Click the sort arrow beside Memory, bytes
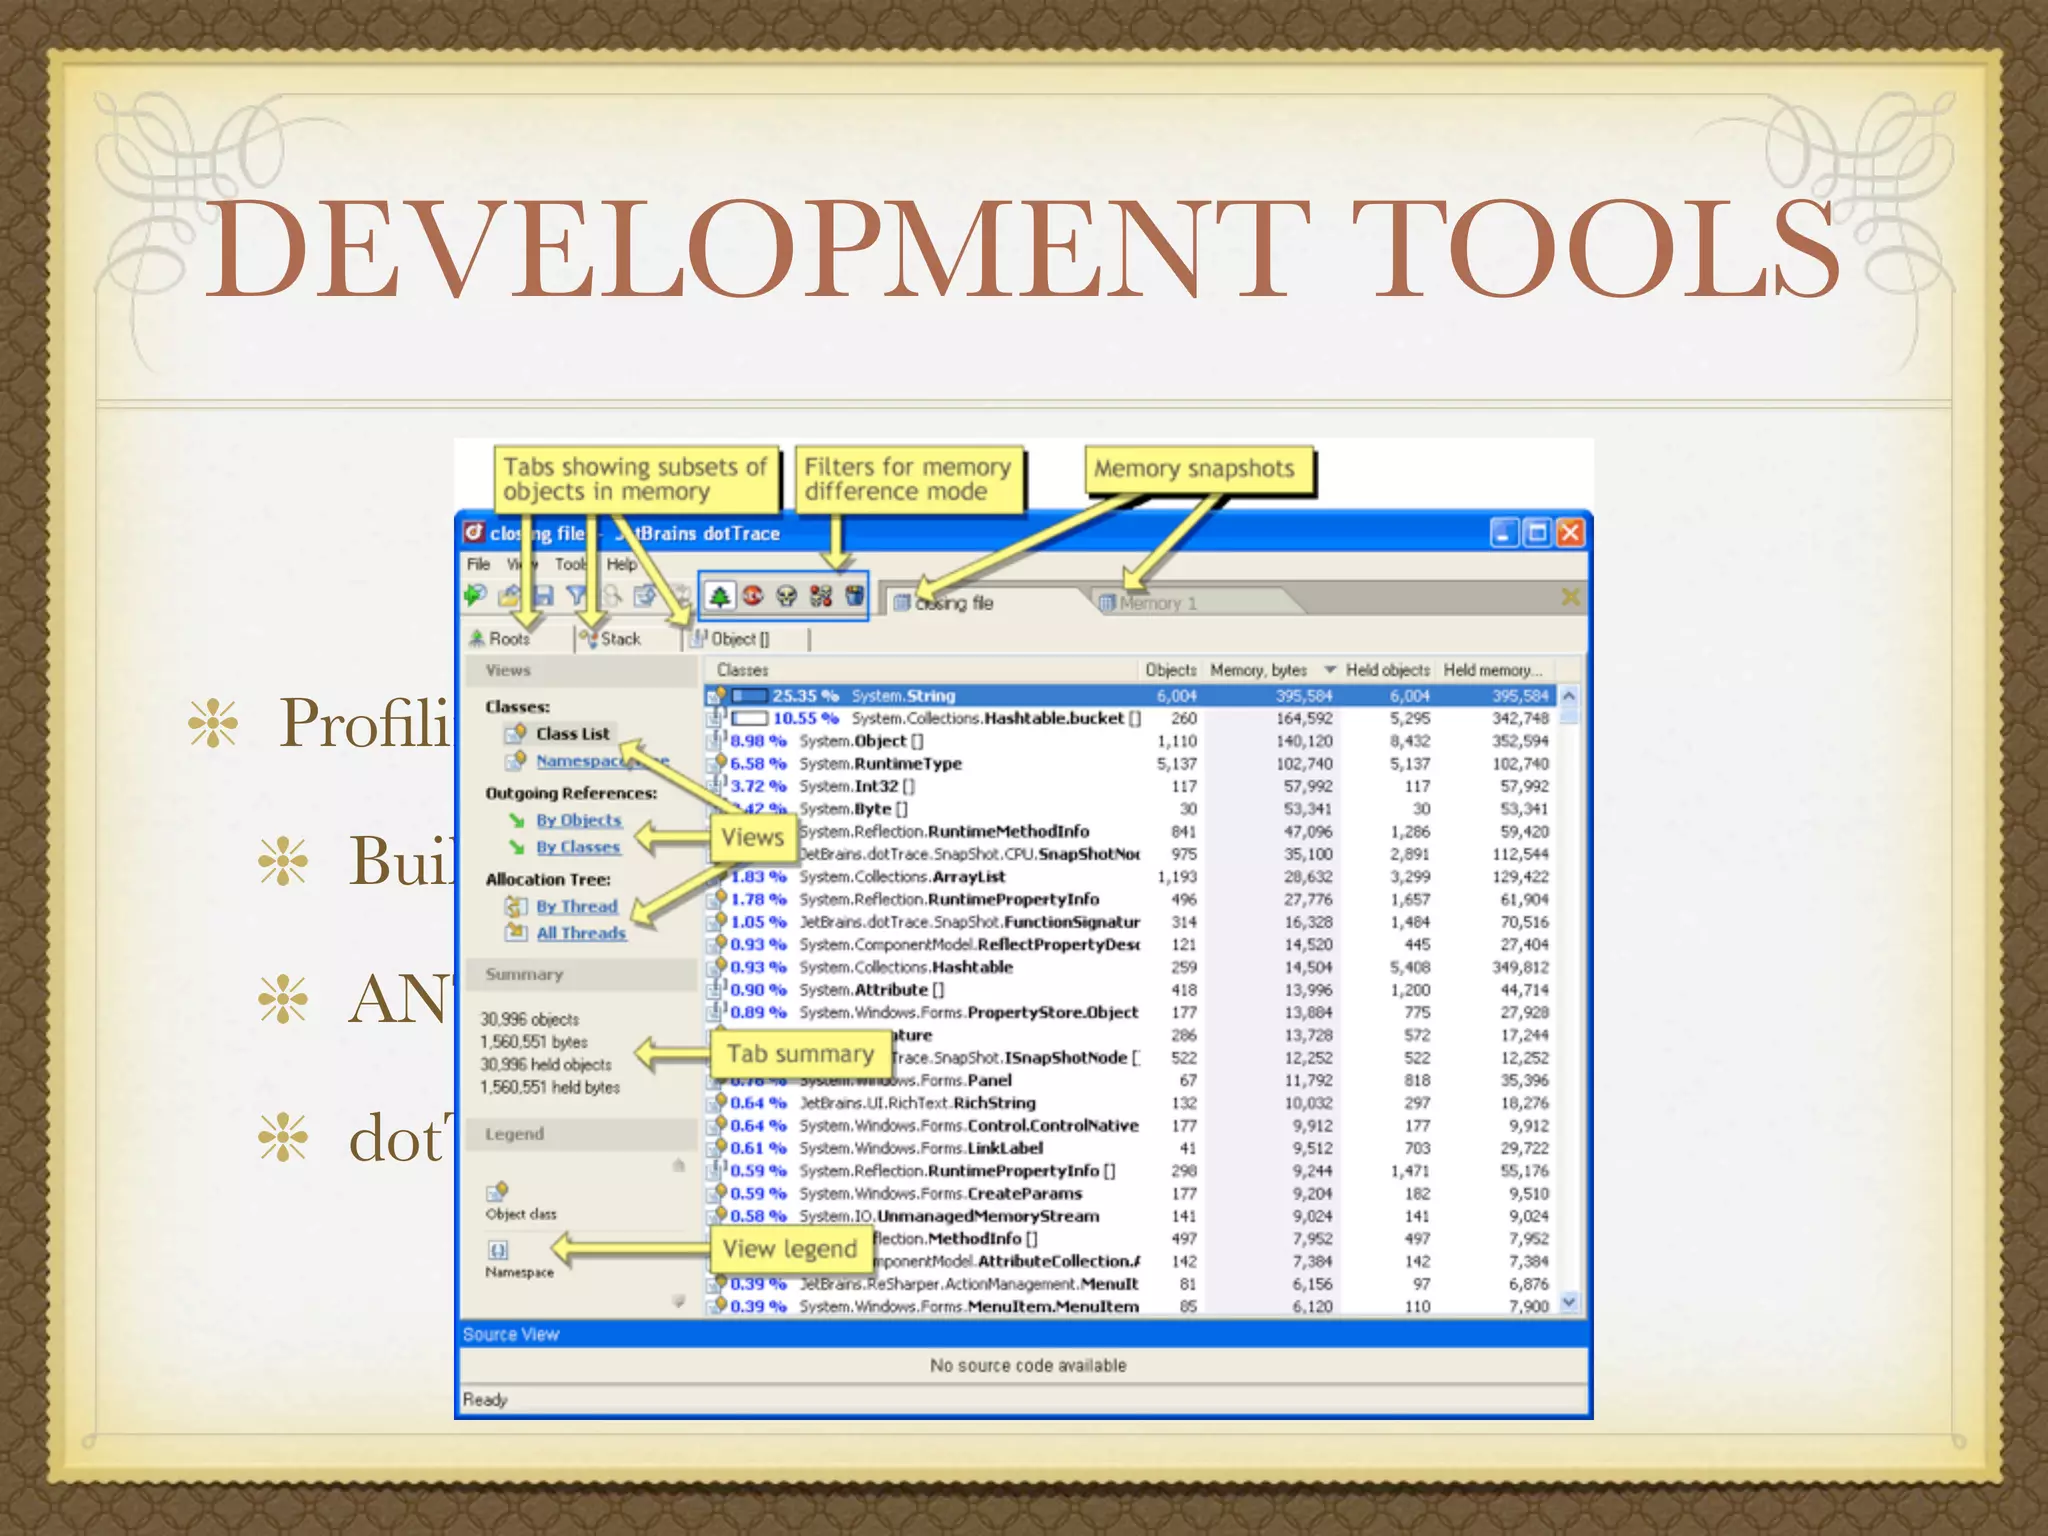Screen dimensions: 2048x1536 pos(1330,670)
